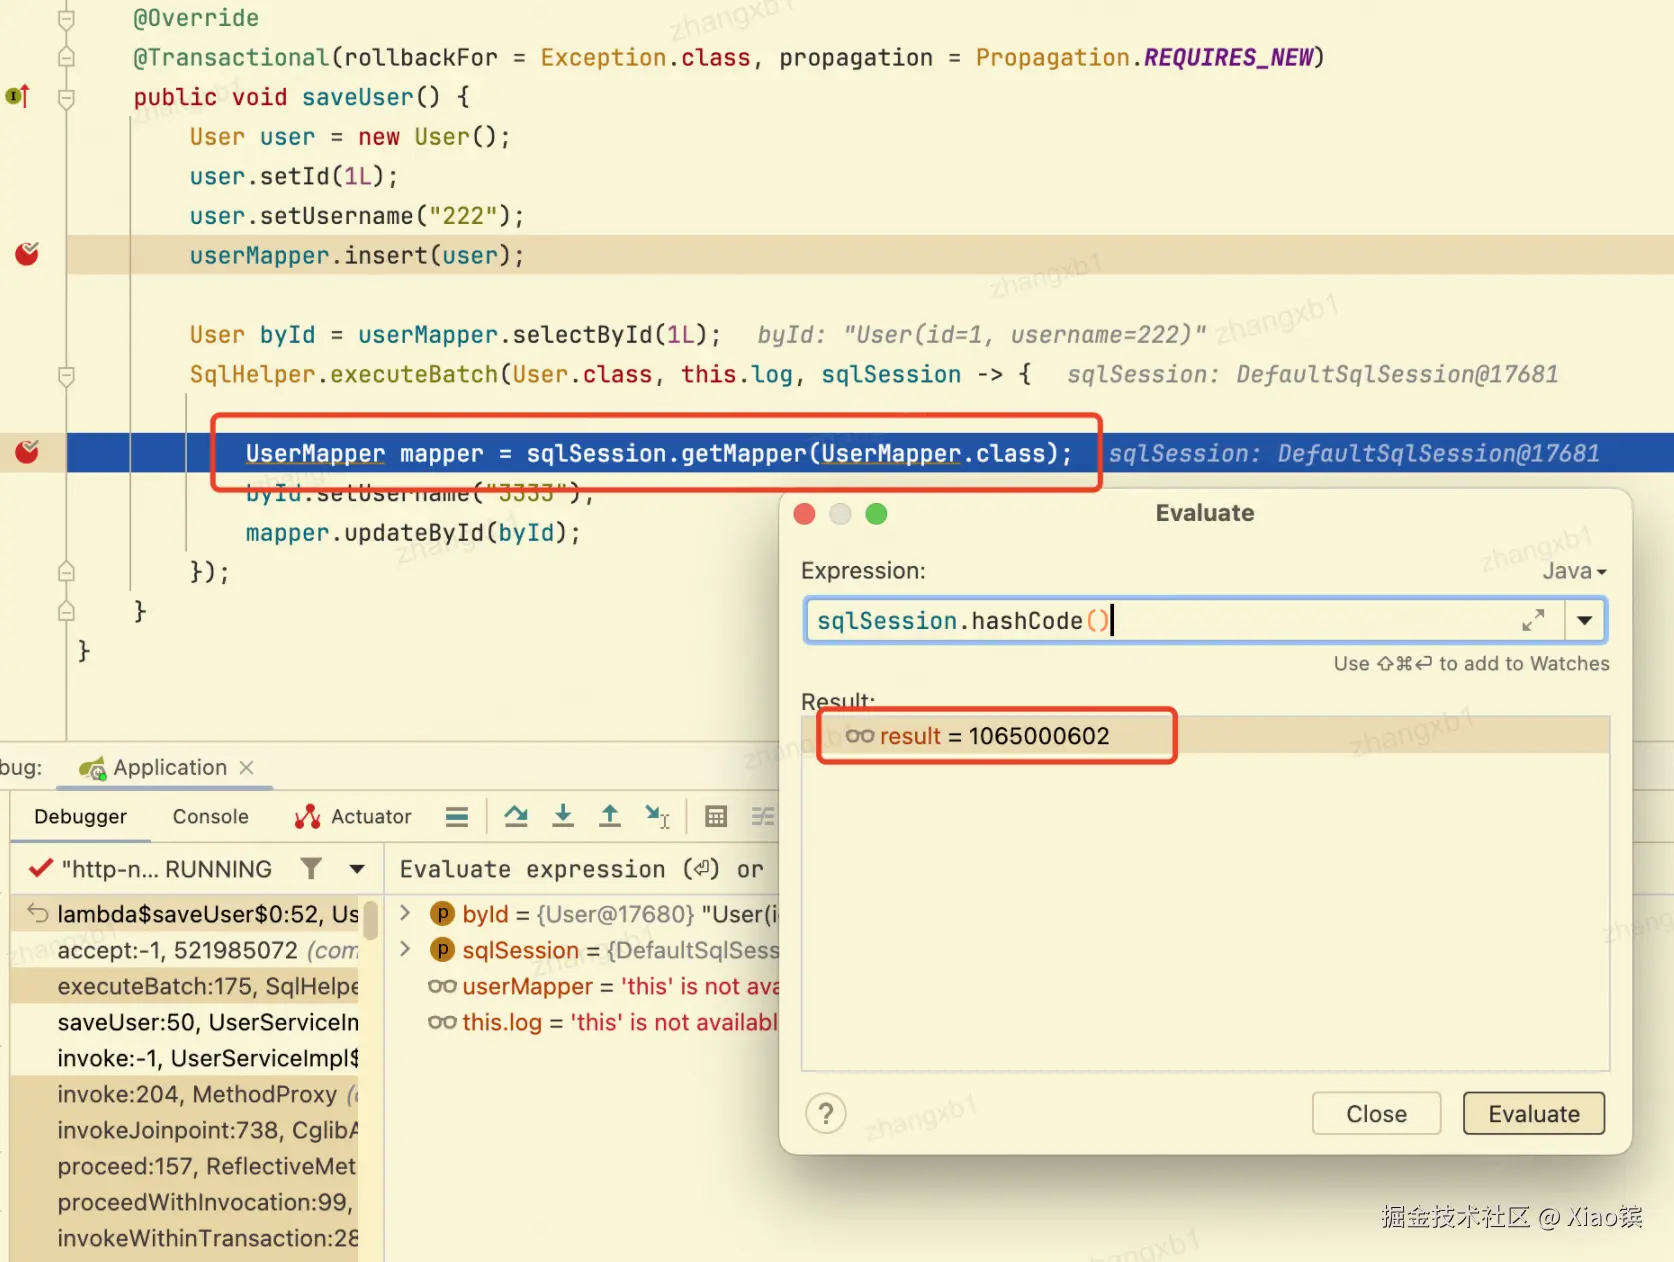This screenshot has width=1674, height=1262.
Task: Select the proceed:157 stack frame
Action: point(185,1166)
